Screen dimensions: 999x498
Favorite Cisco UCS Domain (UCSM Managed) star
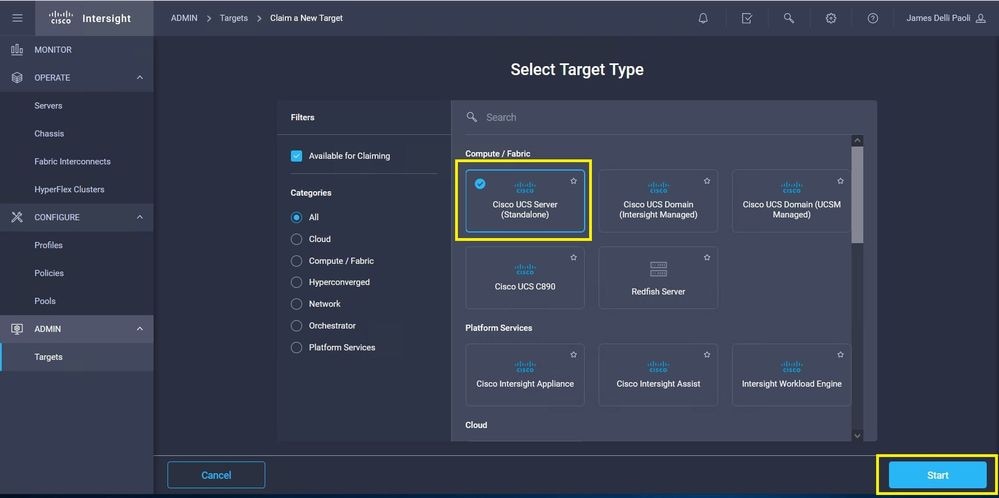(840, 181)
